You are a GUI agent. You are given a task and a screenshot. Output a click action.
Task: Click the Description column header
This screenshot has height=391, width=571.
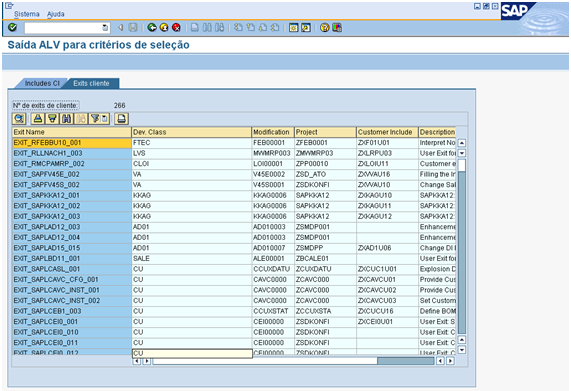coord(437,132)
